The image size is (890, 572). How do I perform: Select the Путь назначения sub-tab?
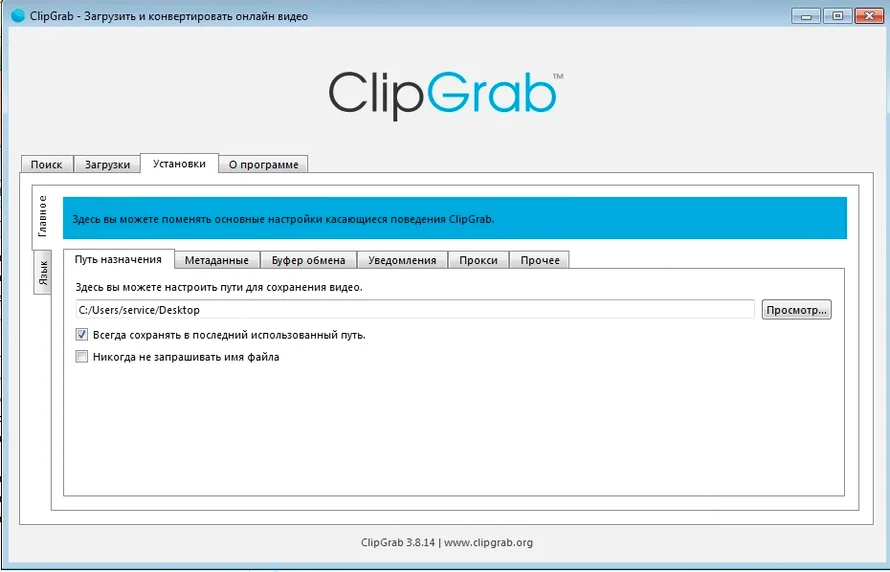tap(118, 259)
